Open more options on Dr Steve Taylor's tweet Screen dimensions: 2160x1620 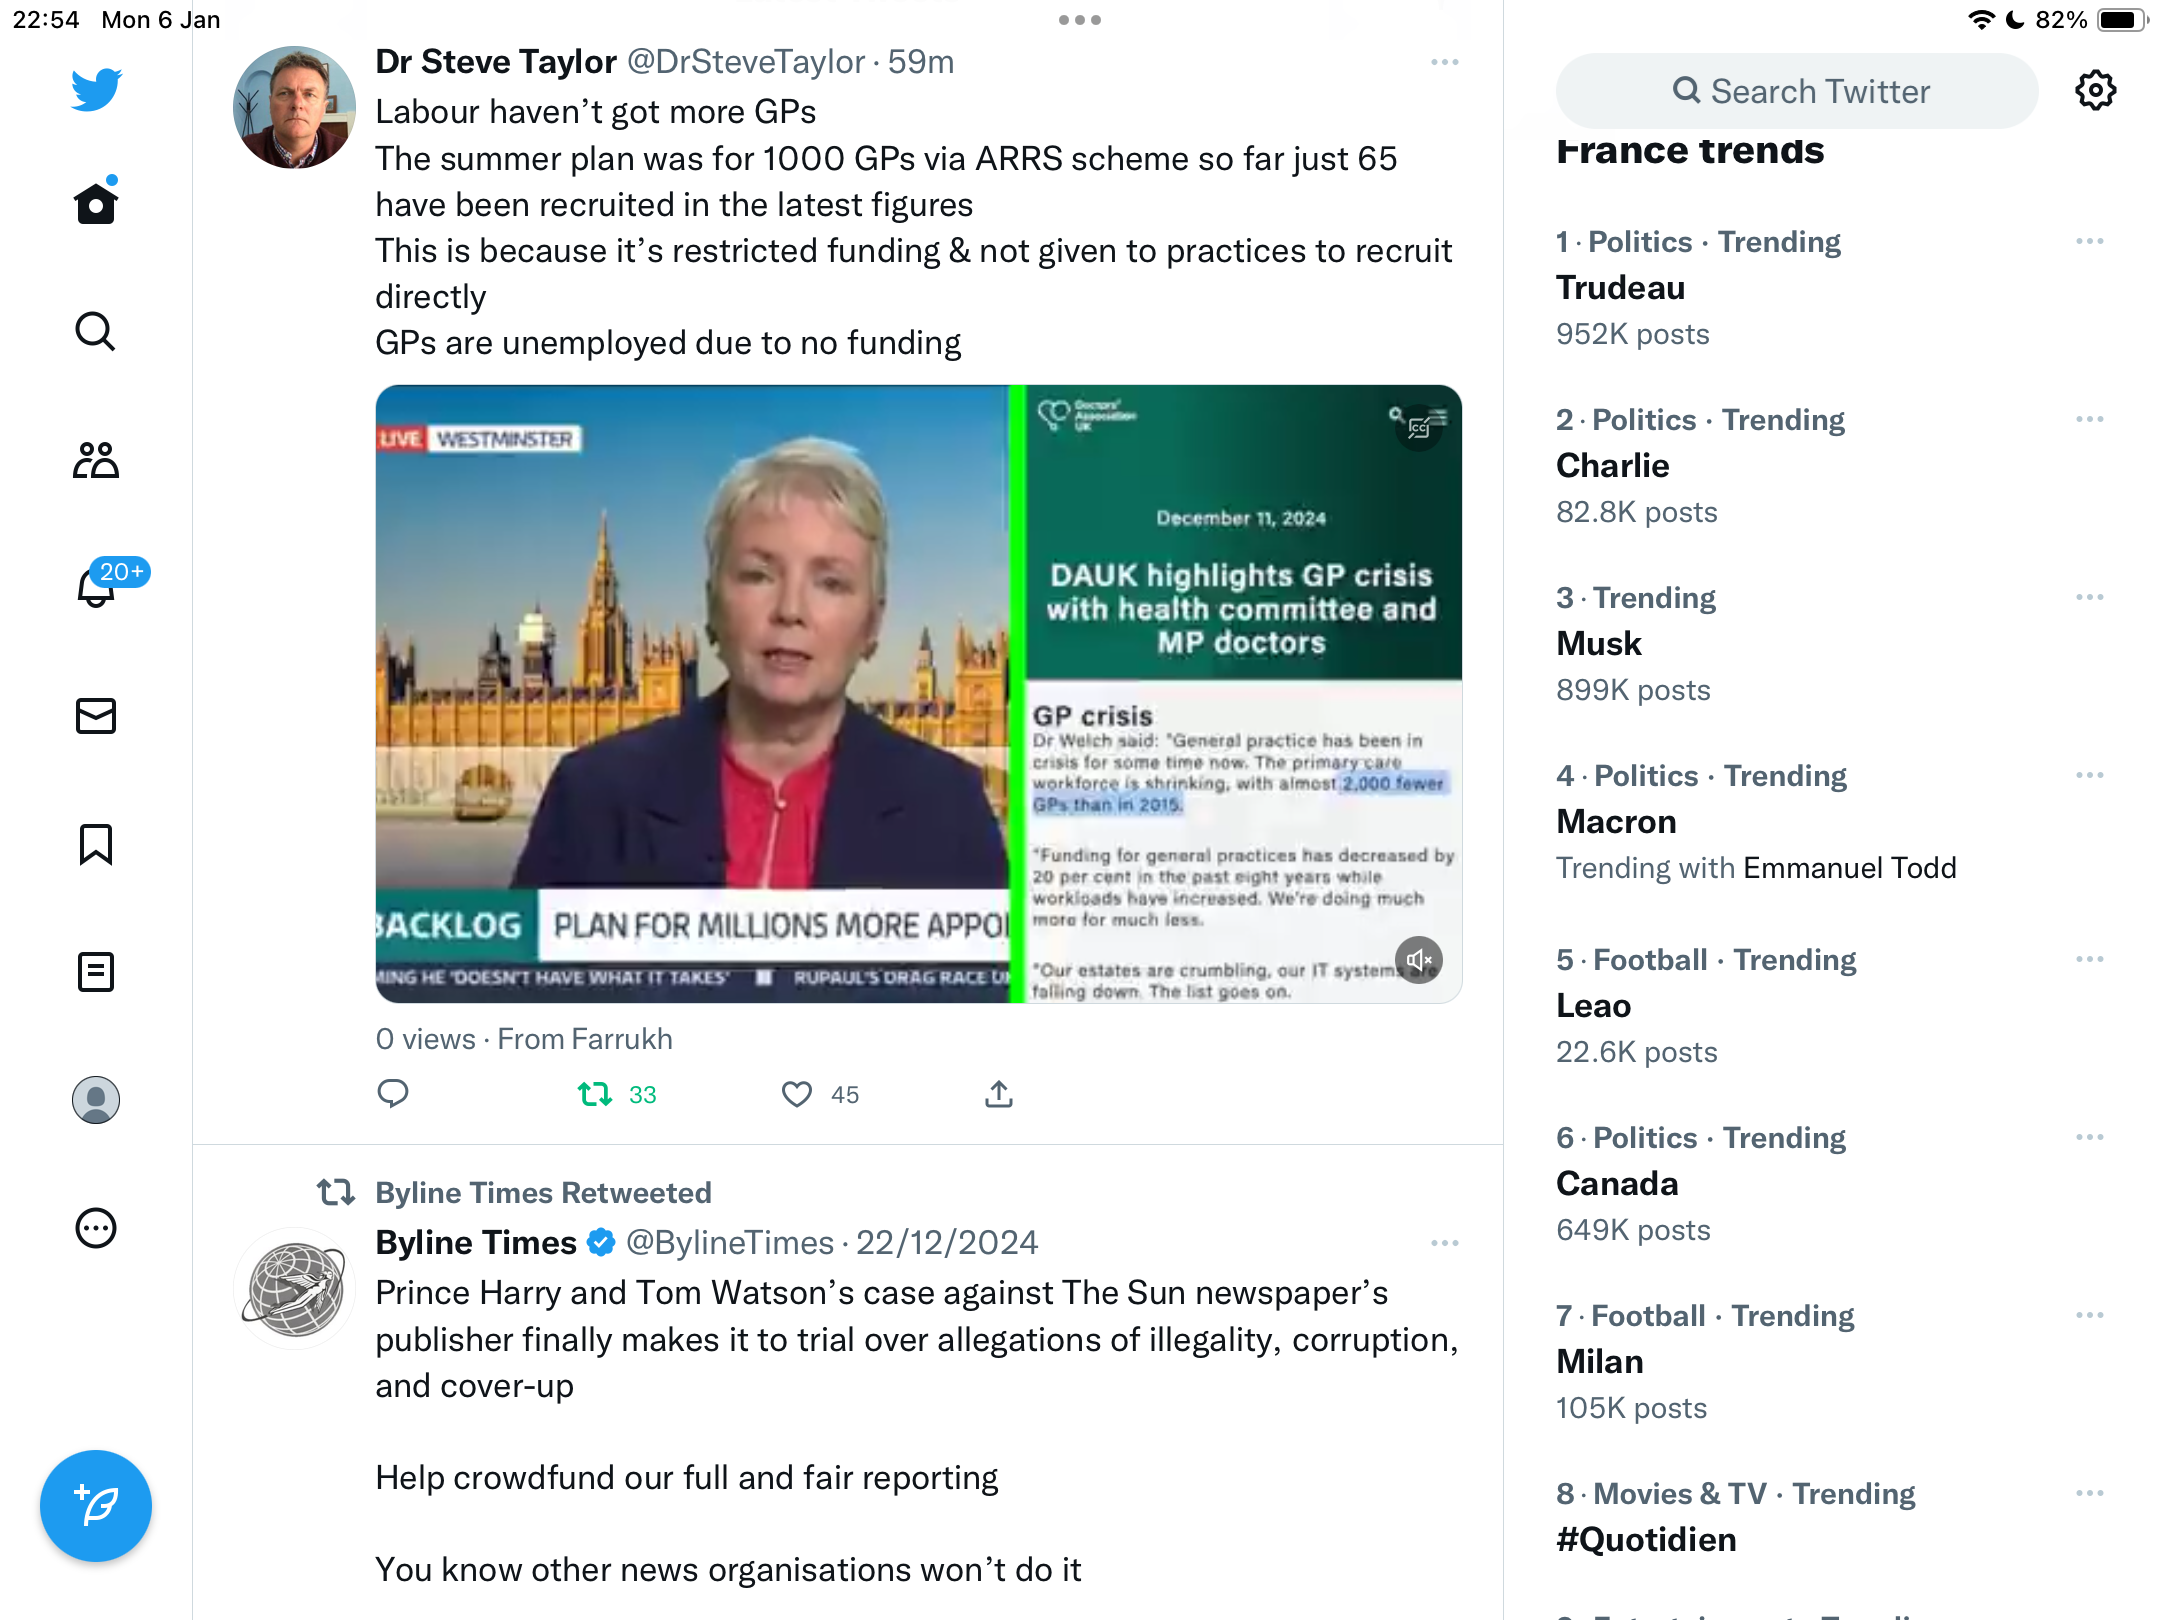pos(1445,62)
